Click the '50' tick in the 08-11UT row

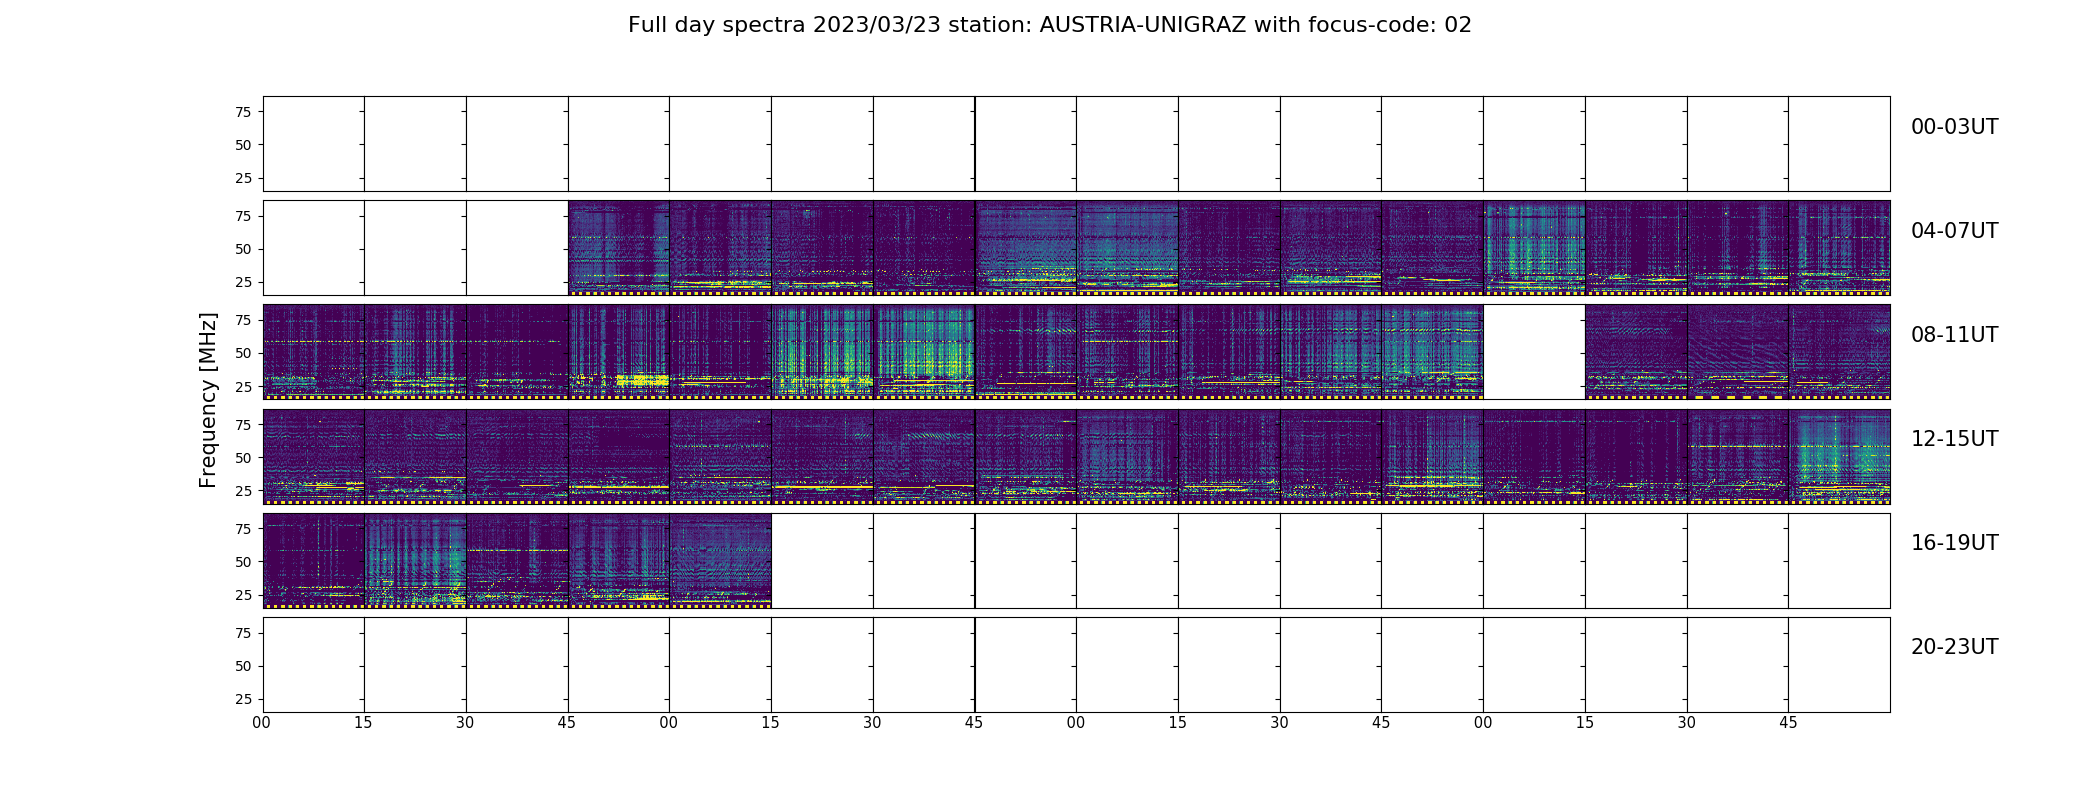[243, 353]
